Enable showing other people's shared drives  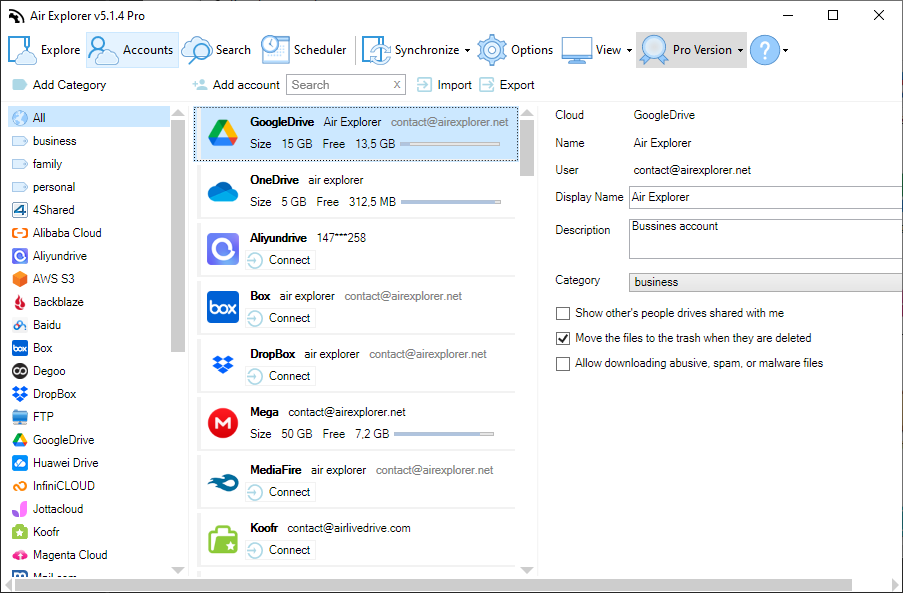[x=563, y=313]
